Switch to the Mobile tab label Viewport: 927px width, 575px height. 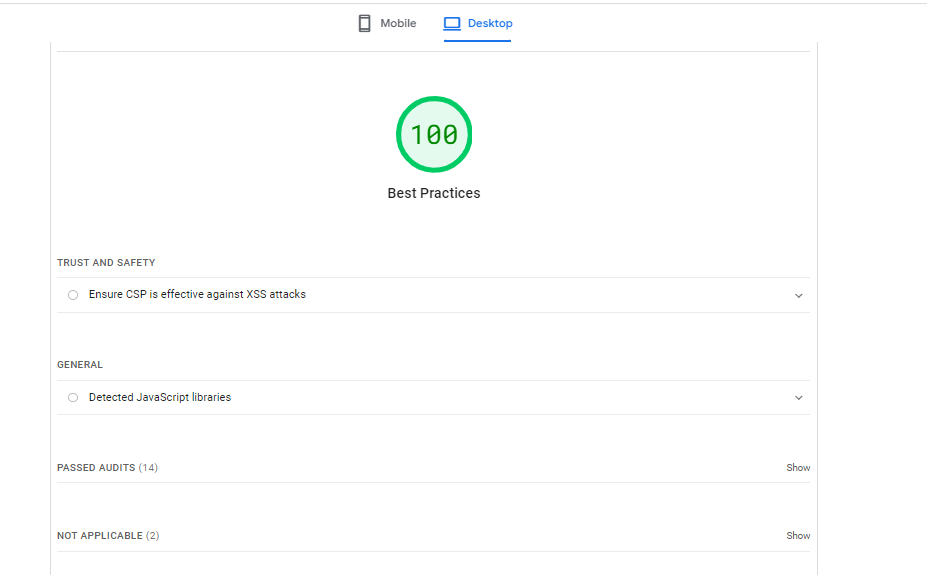click(398, 23)
